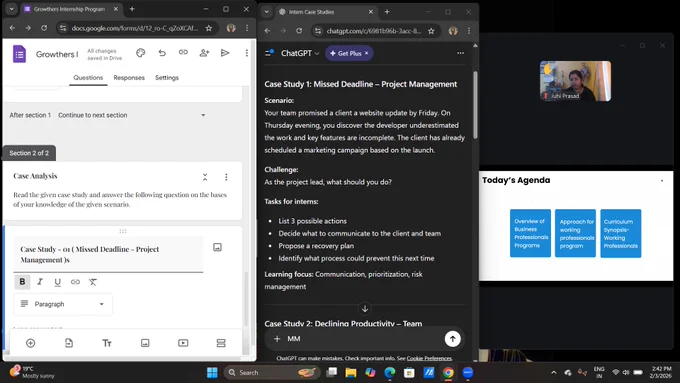
Task: Open the weather widget on taskbar
Action: (x=33, y=372)
